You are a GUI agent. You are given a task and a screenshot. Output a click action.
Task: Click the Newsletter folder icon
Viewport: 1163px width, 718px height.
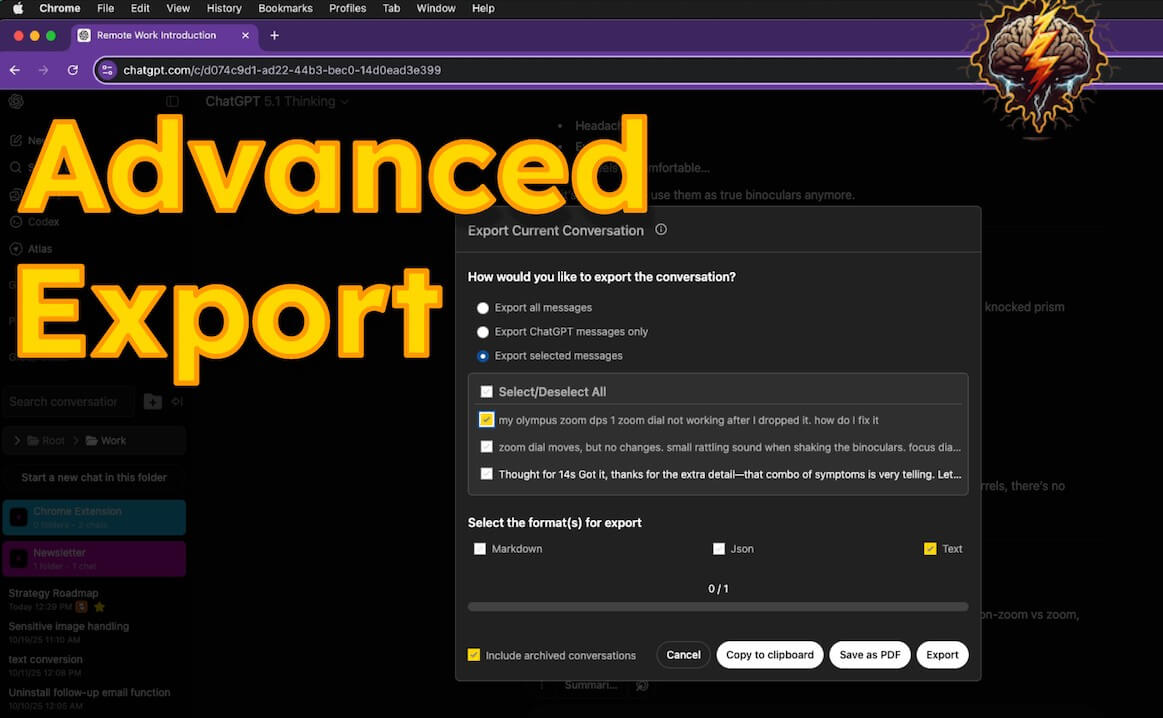[19, 559]
